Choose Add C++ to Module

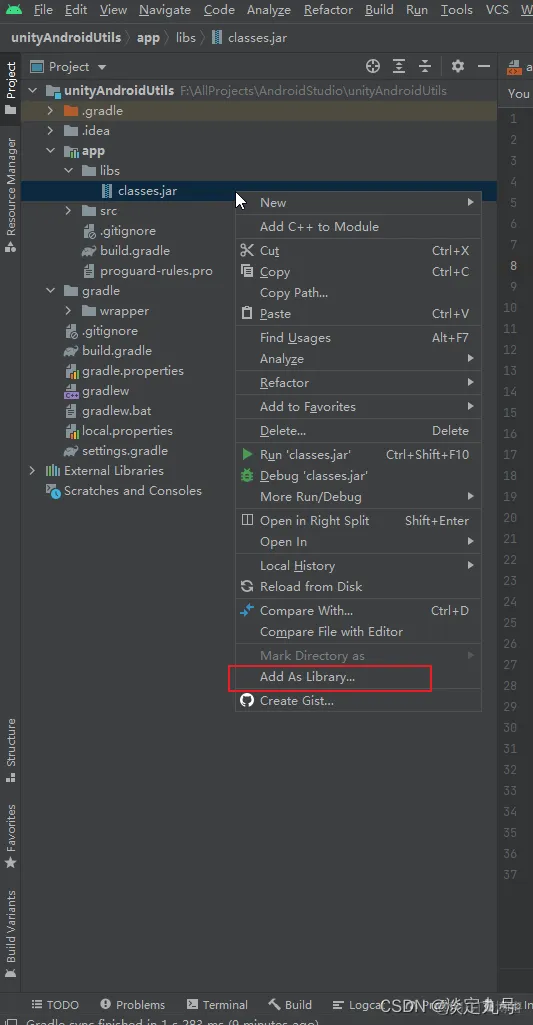click(358, 227)
